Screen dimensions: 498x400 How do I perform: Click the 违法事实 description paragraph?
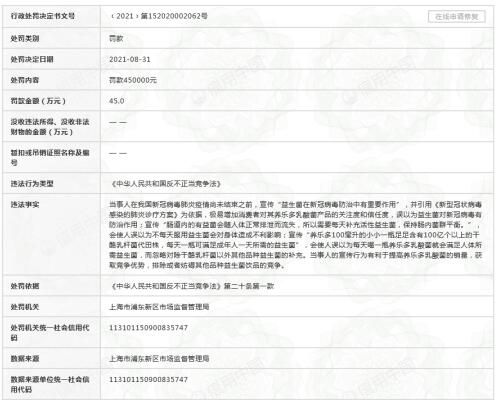(296, 235)
